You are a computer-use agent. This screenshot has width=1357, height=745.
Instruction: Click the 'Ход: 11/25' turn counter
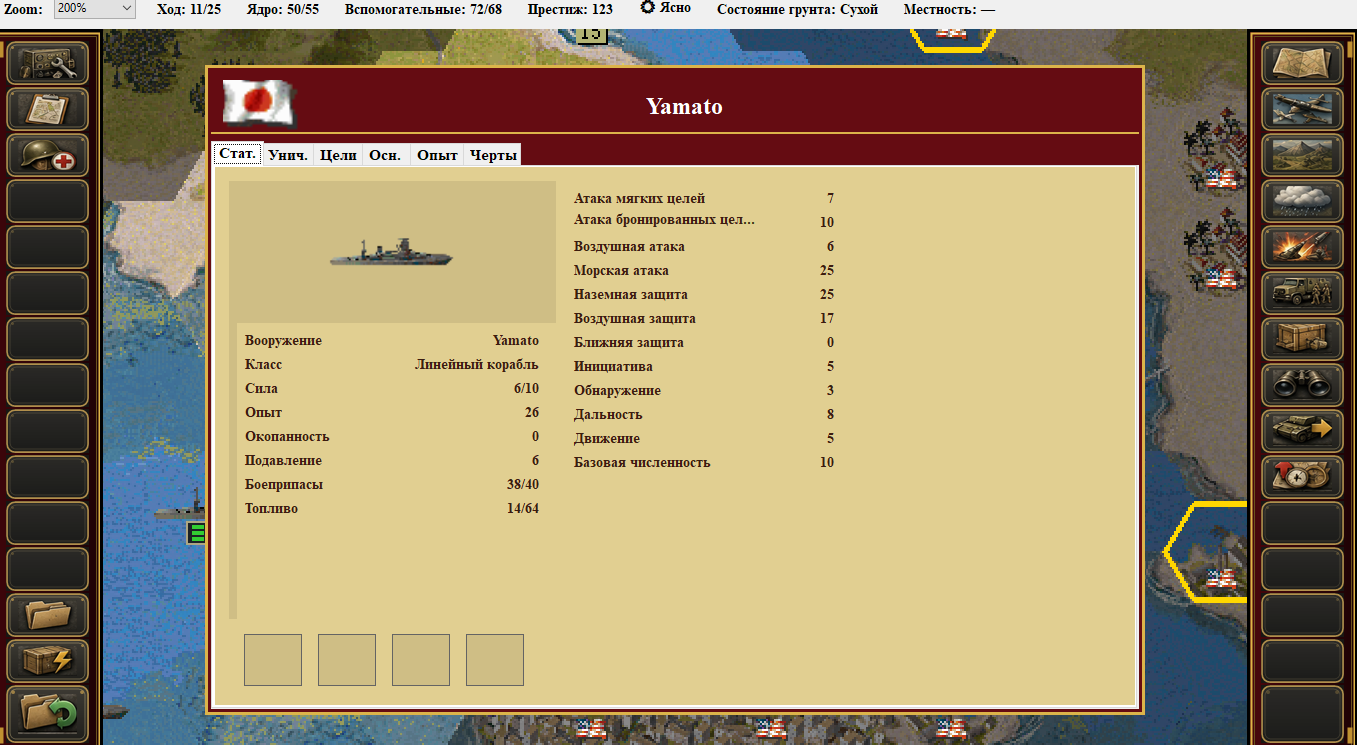[x=189, y=9]
